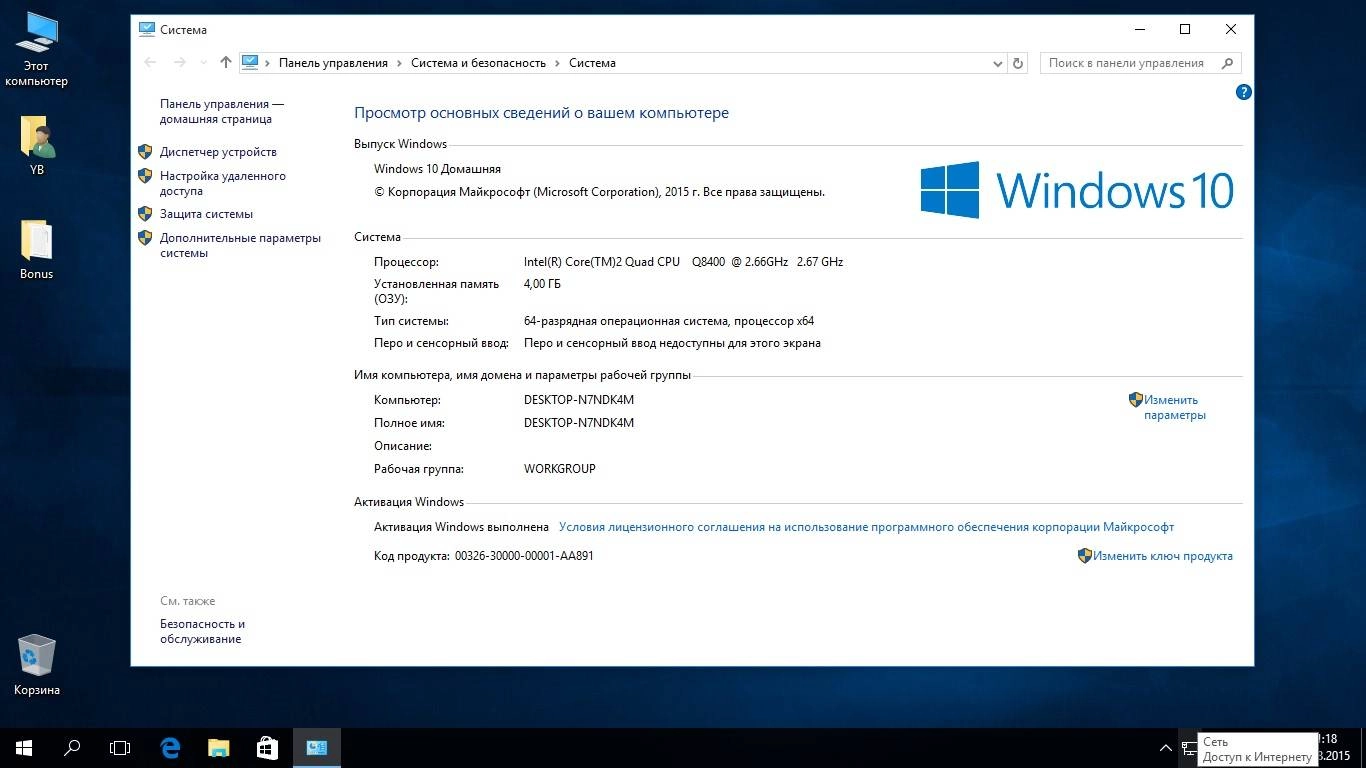Click shield icon next to Изменить ключ продукта

(x=1085, y=556)
